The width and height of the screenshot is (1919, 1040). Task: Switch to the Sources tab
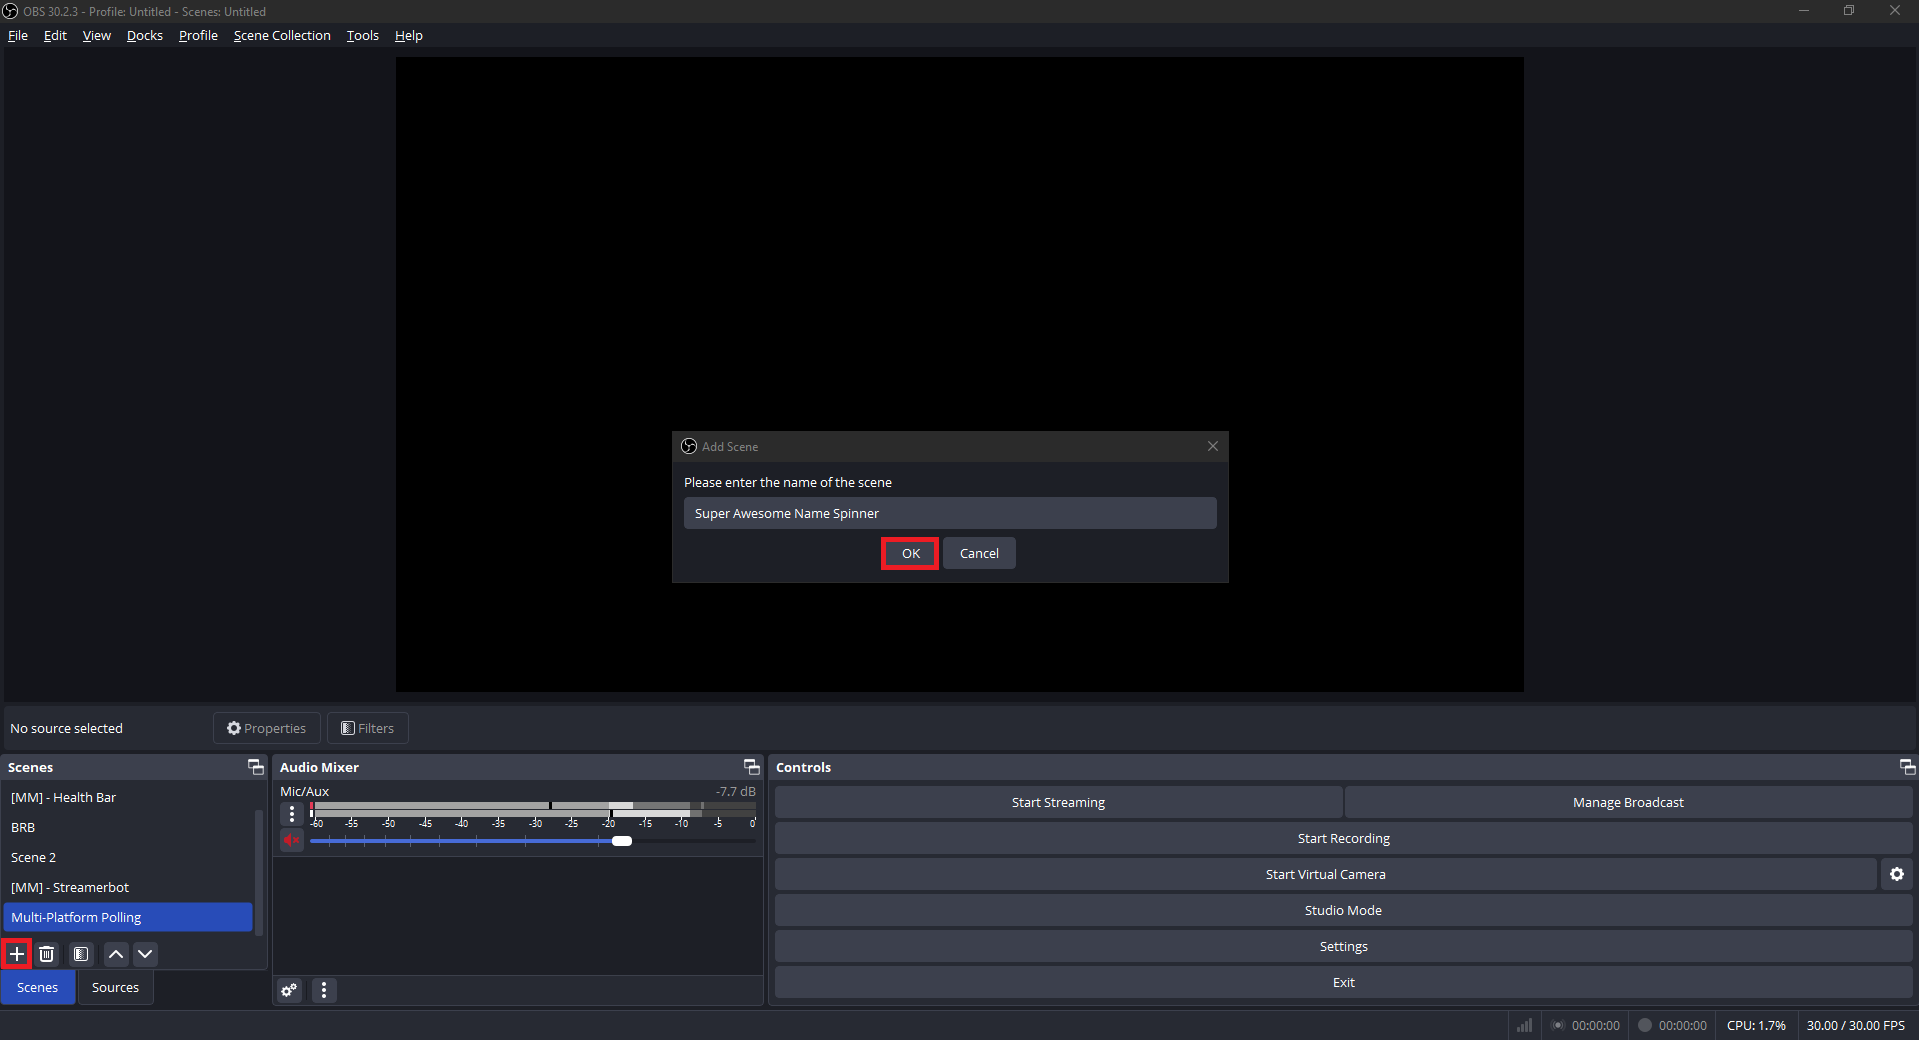point(115,987)
